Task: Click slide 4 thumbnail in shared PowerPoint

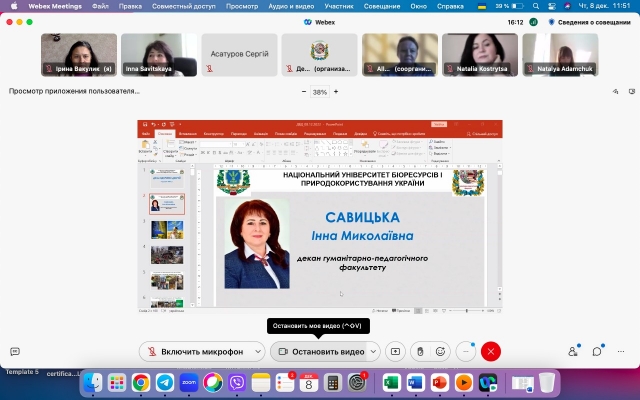Action: click(x=167, y=255)
